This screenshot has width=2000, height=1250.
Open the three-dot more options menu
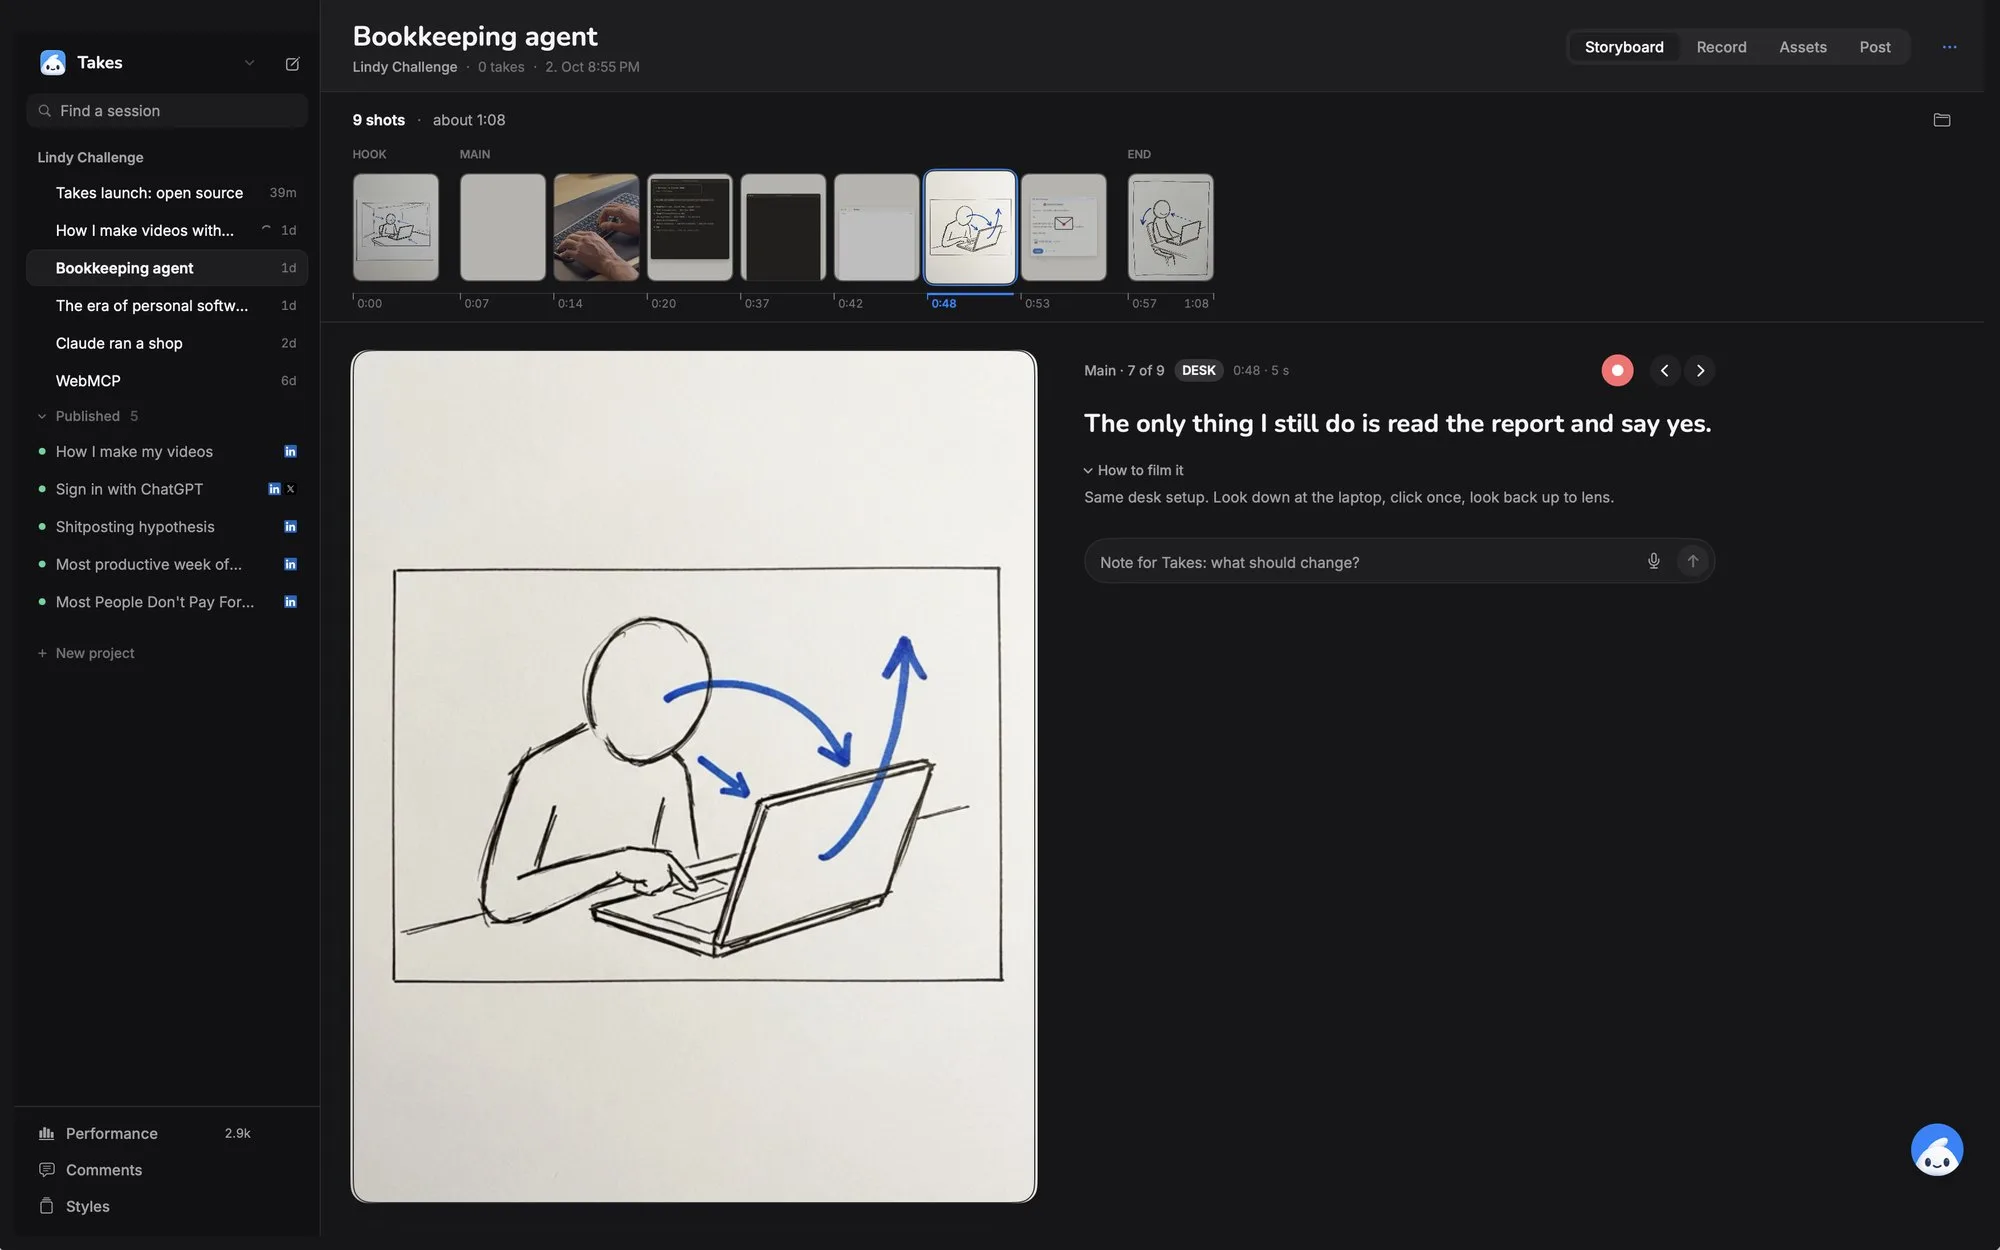[x=1949, y=47]
